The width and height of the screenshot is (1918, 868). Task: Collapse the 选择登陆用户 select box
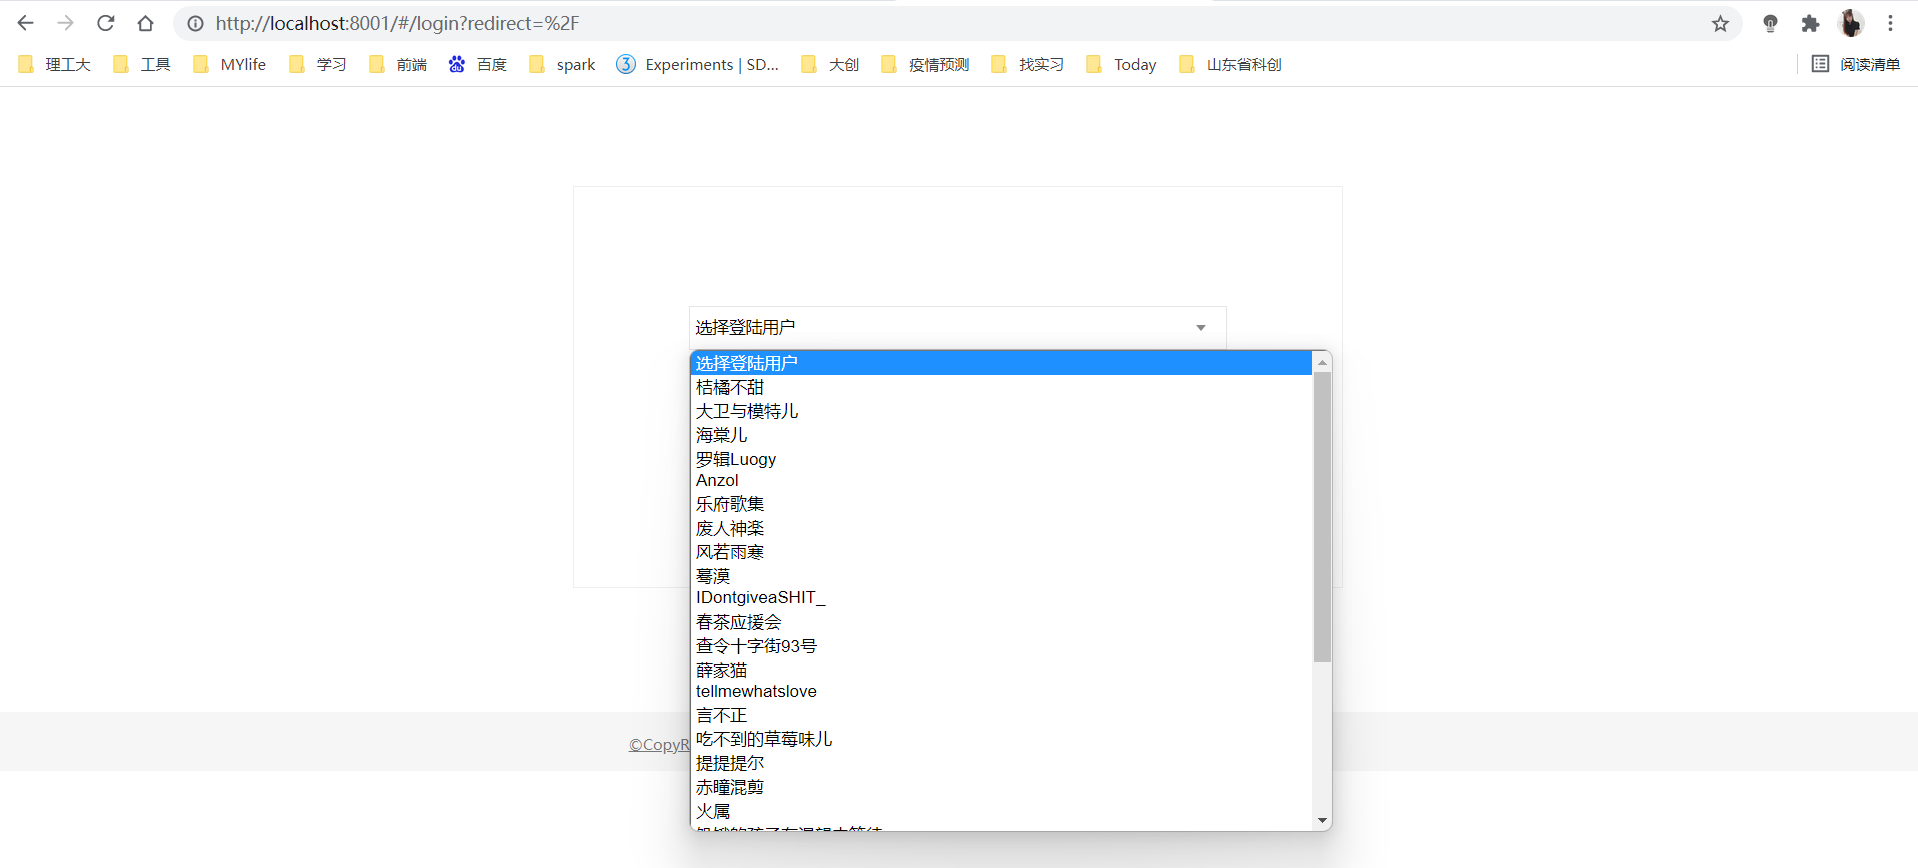(x=958, y=327)
